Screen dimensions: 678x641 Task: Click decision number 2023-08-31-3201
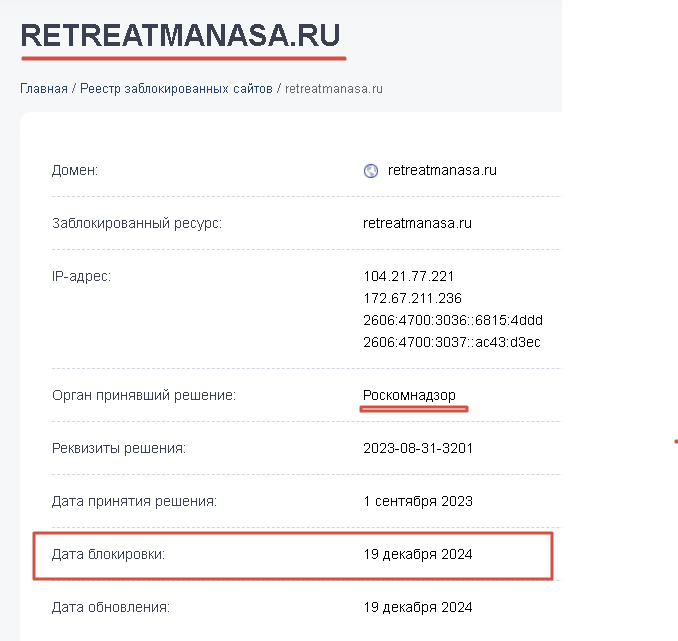(418, 448)
